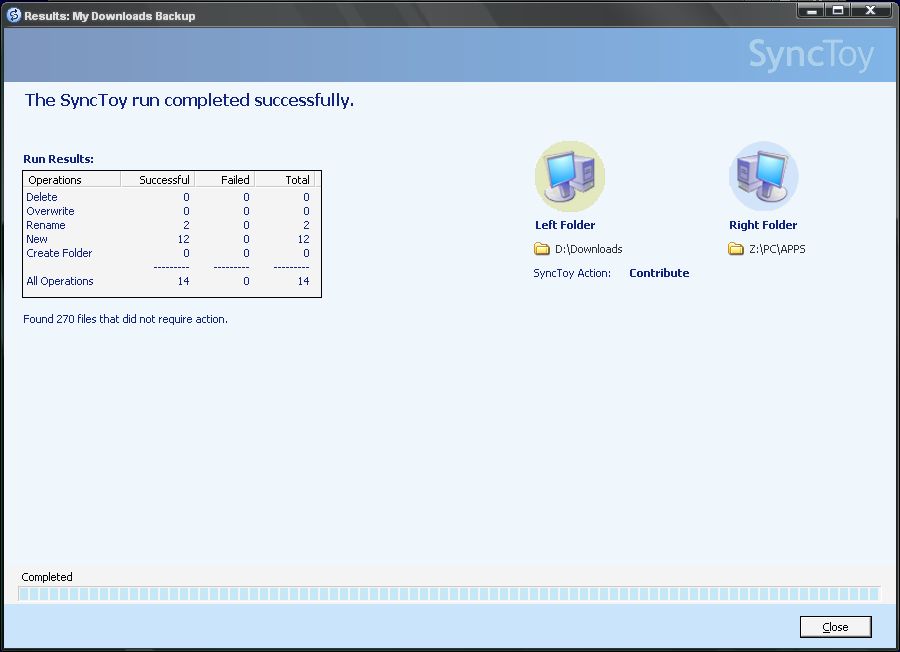Select the All Operations row label
Screen dimensions: 900x652
click(x=60, y=281)
